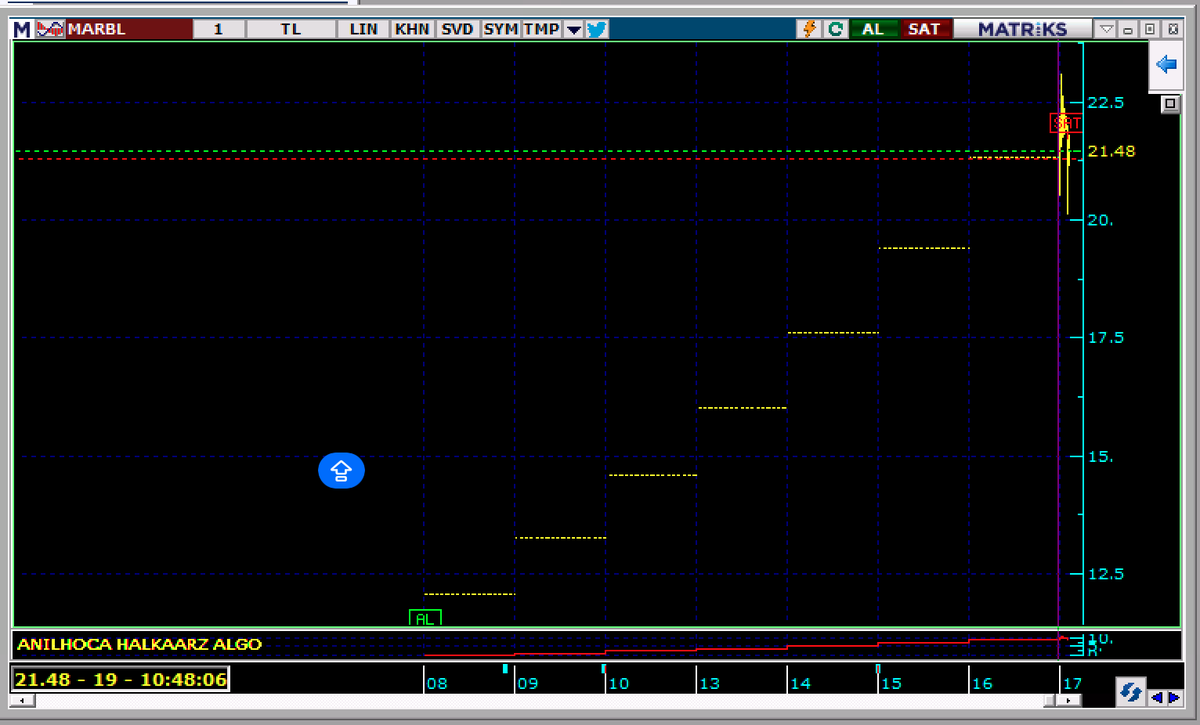
Task: Click the '21.48 - 19 - 10:48:06' status box
Action: click(x=120, y=680)
